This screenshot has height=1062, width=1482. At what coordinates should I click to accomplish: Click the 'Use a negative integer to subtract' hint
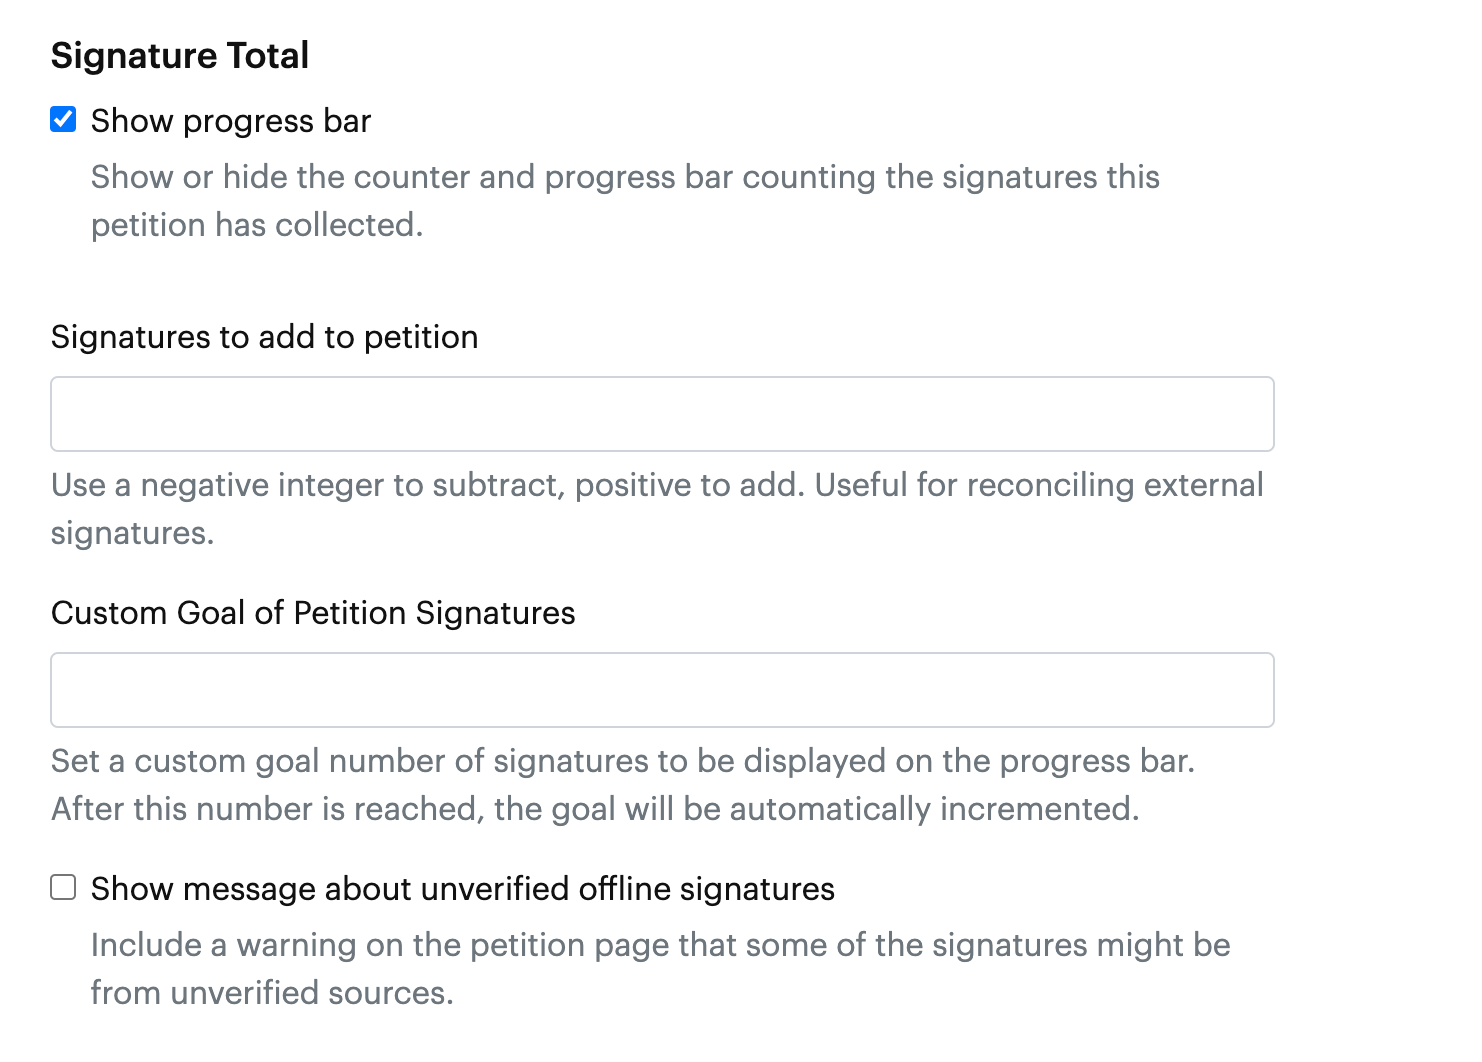pyautogui.click(x=657, y=485)
